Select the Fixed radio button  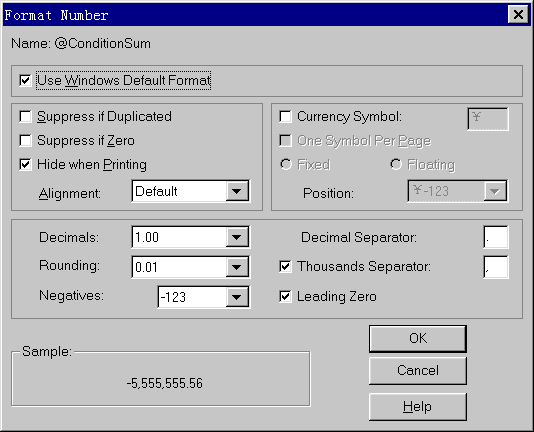pyautogui.click(x=286, y=165)
